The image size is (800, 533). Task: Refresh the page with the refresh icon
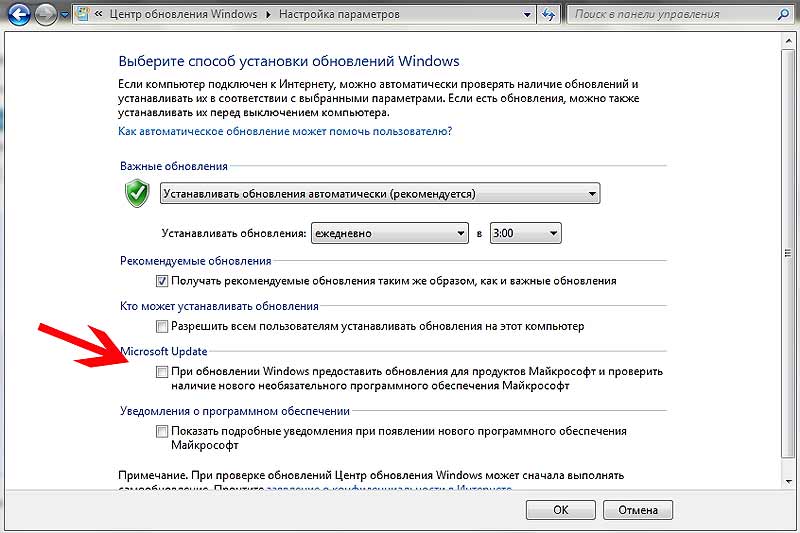tap(548, 15)
